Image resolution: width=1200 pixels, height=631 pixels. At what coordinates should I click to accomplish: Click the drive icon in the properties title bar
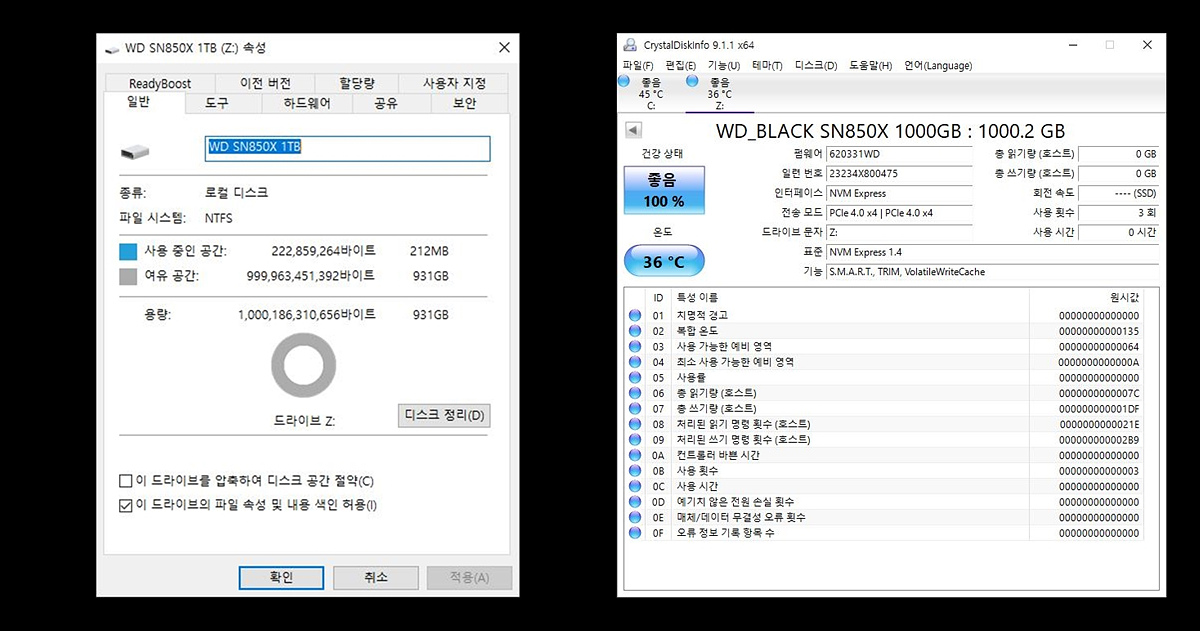coord(111,48)
